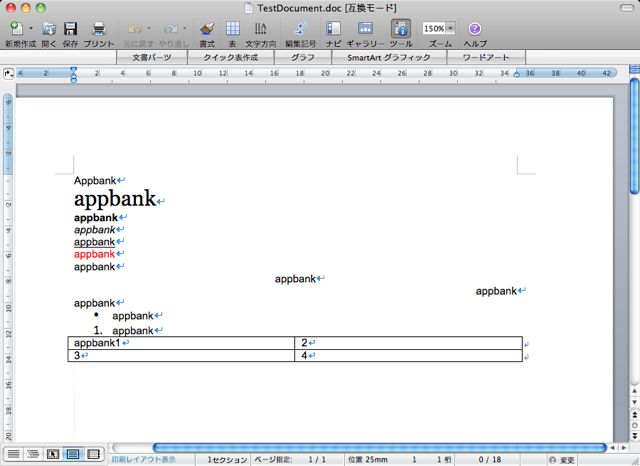
Task: Toggle the ギャラリー gallery icon
Action: (x=365, y=29)
